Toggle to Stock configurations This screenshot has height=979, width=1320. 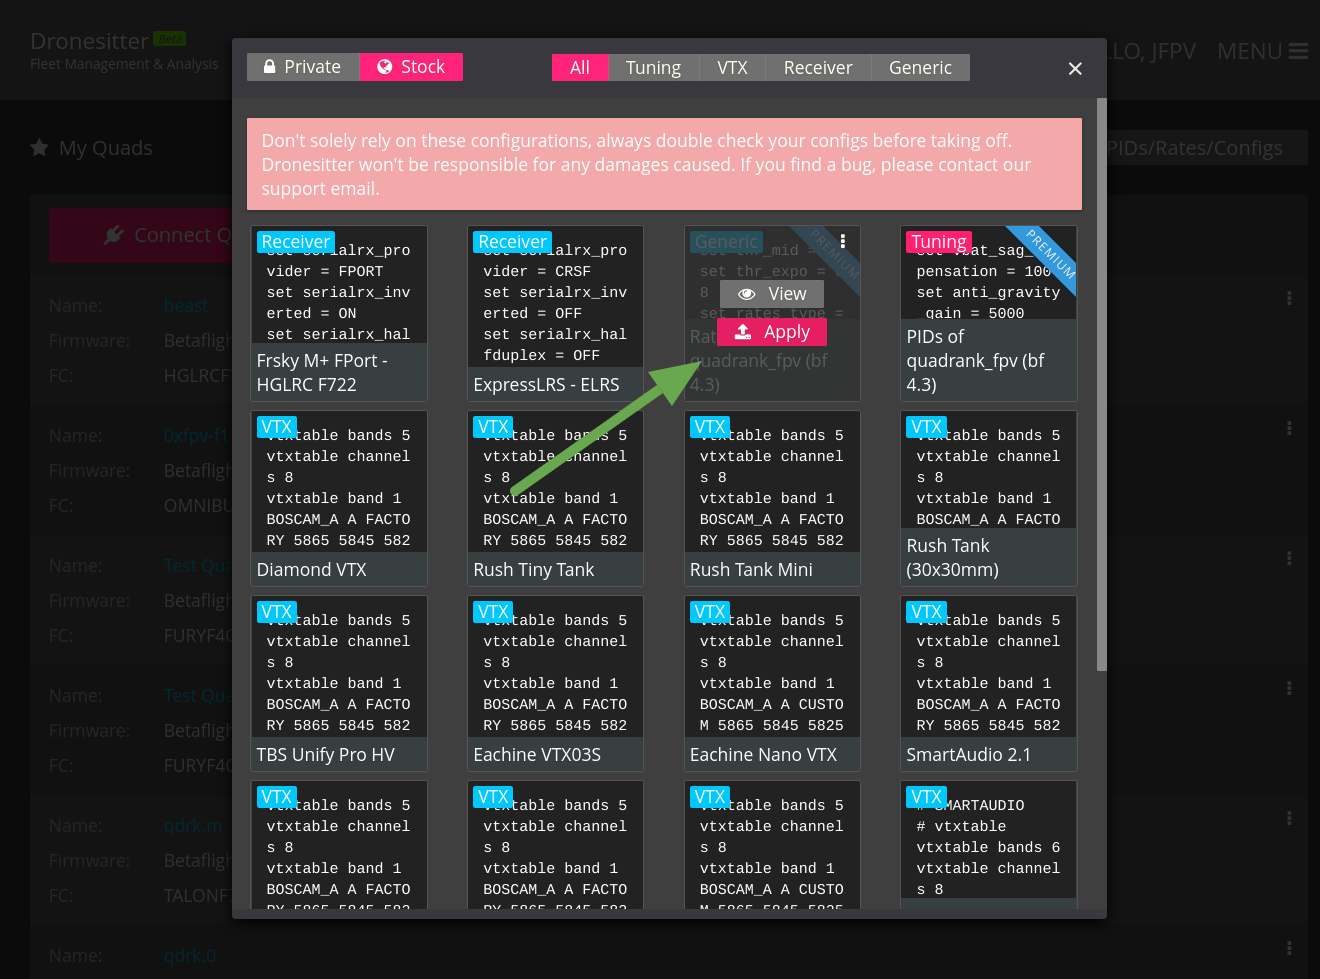click(x=411, y=67)
